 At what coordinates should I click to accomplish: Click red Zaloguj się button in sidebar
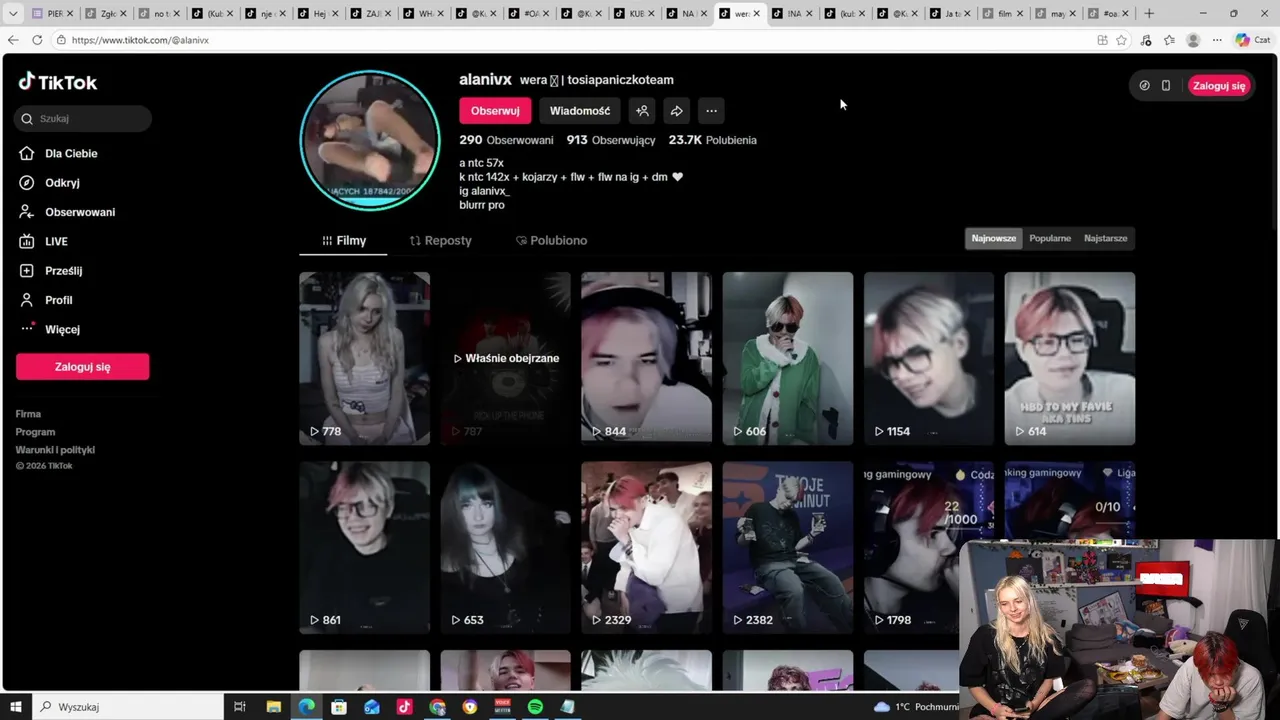point(82,367)
